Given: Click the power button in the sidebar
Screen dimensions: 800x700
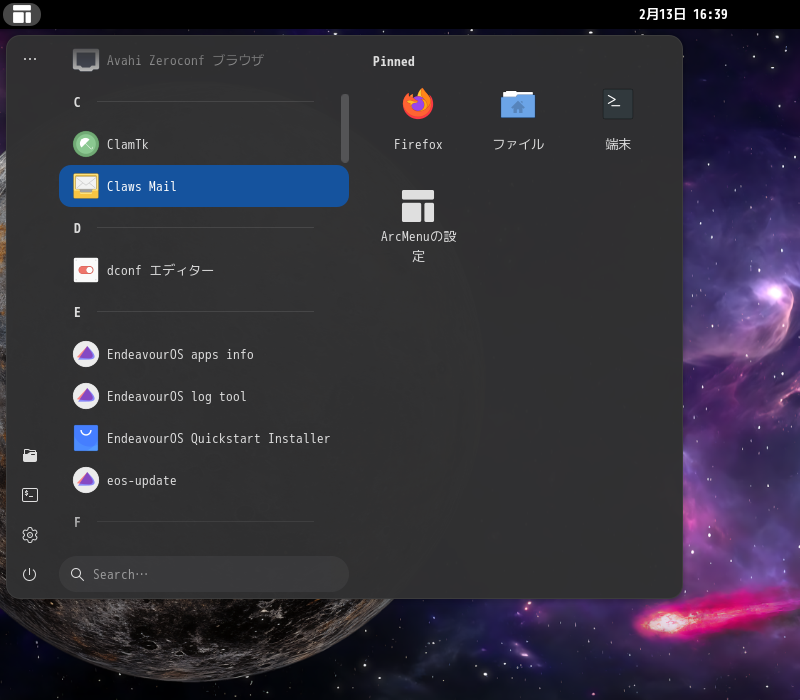Looking at the screenshot, I should [x=30, y=574].
